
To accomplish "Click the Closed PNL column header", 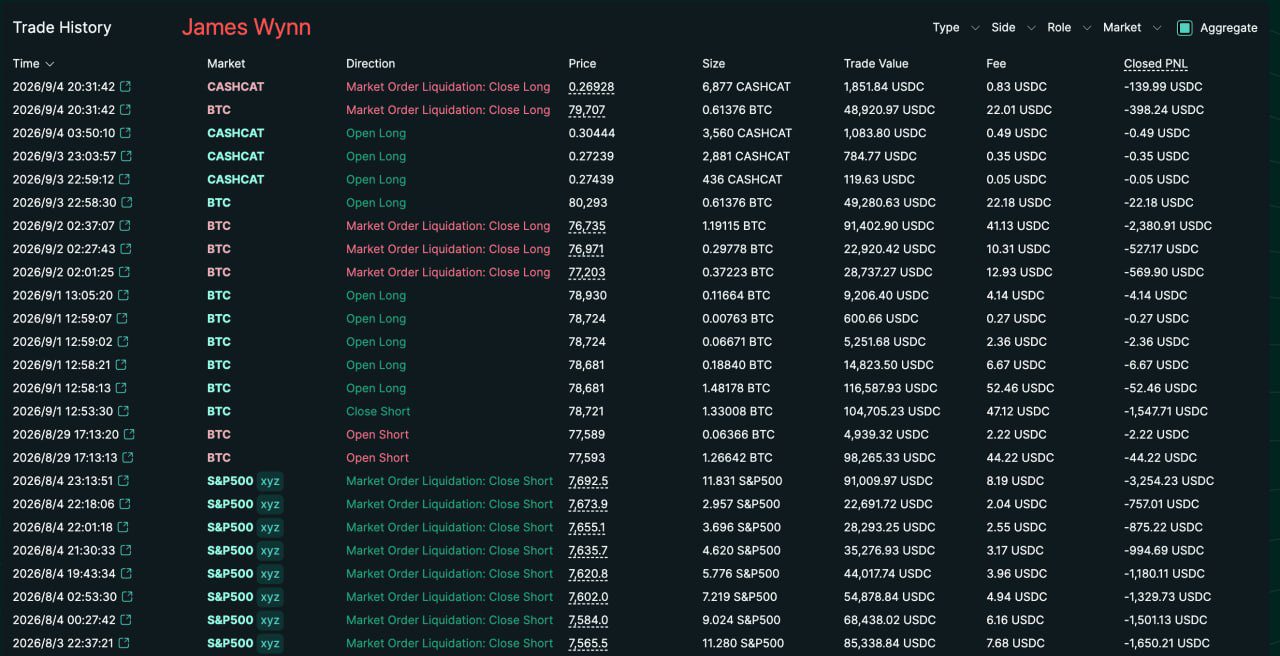I will [1155, 64].
